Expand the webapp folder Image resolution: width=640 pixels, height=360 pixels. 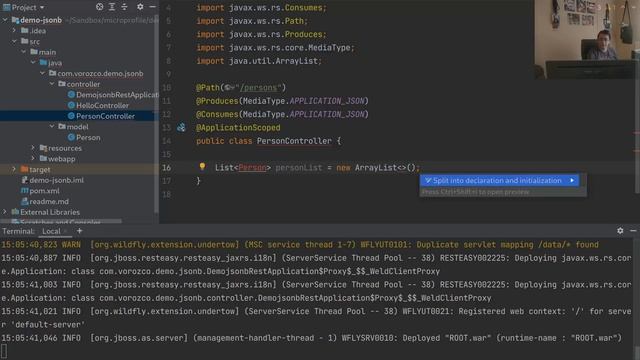tap(33, 158)
